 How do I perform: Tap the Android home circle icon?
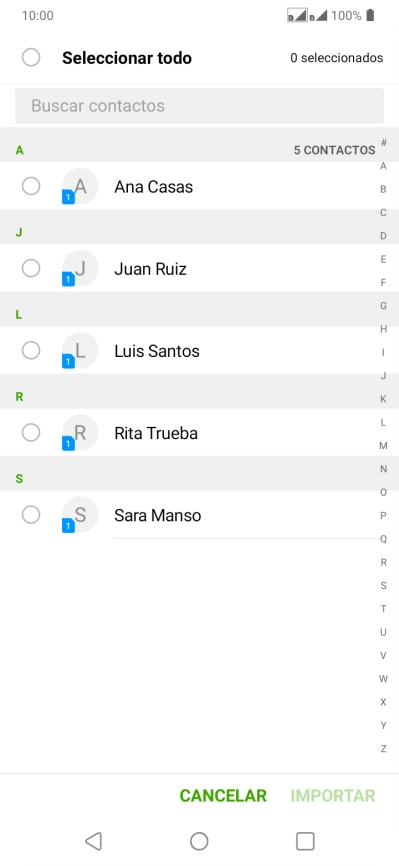(x=199, y=841)
